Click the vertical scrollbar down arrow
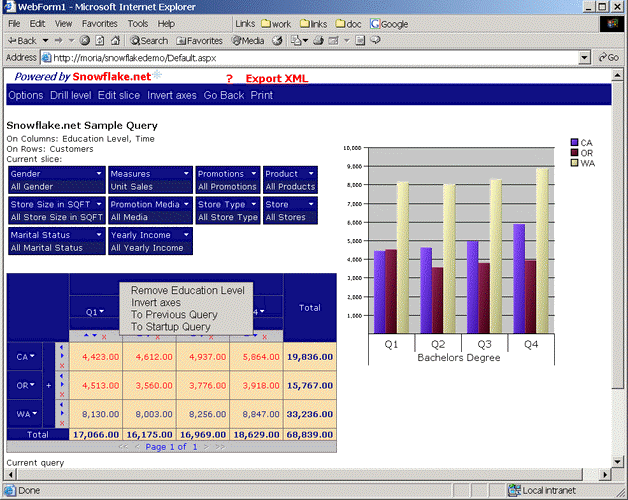Screen dimensions: 628x500 [617, 462]
